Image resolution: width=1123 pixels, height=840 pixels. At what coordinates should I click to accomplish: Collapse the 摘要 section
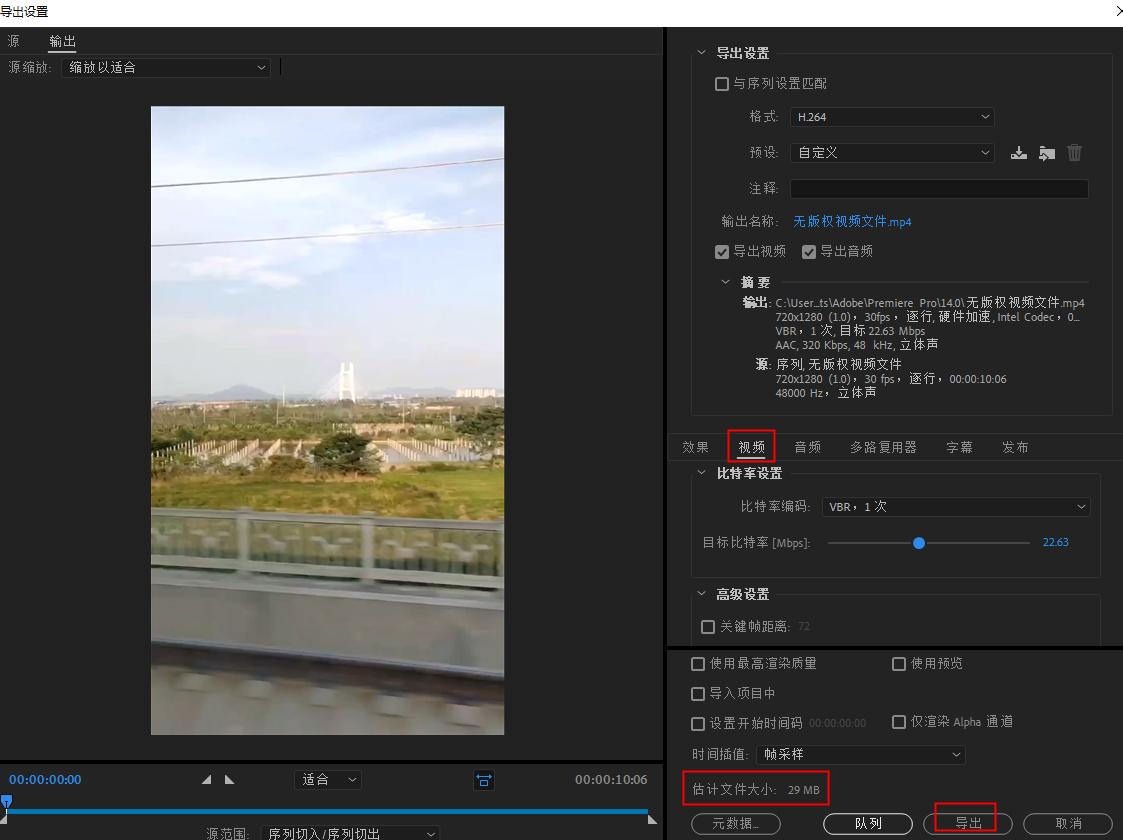(x=726, y=282)
